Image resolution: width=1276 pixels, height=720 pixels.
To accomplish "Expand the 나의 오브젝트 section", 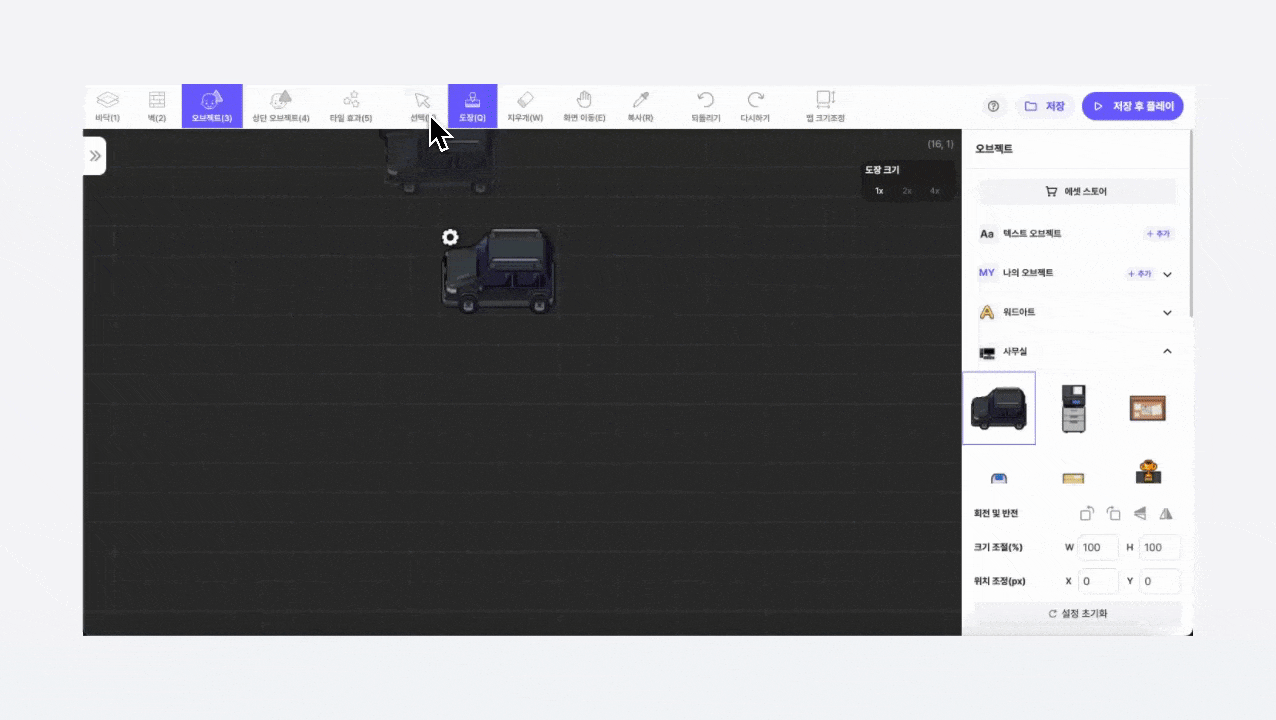I will click(x=1167, y=273).
